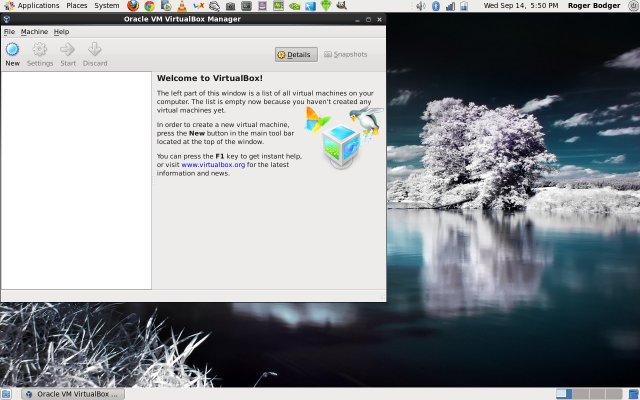Close the VirtualBox Manager window
Viewport: 640px width, 400px height.
(379, 19)
